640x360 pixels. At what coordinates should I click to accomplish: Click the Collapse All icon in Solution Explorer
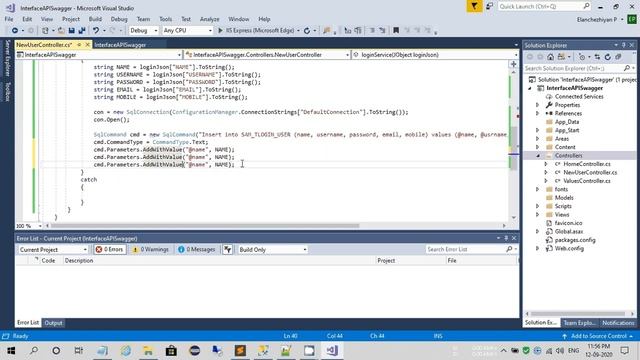pos(618,57)
